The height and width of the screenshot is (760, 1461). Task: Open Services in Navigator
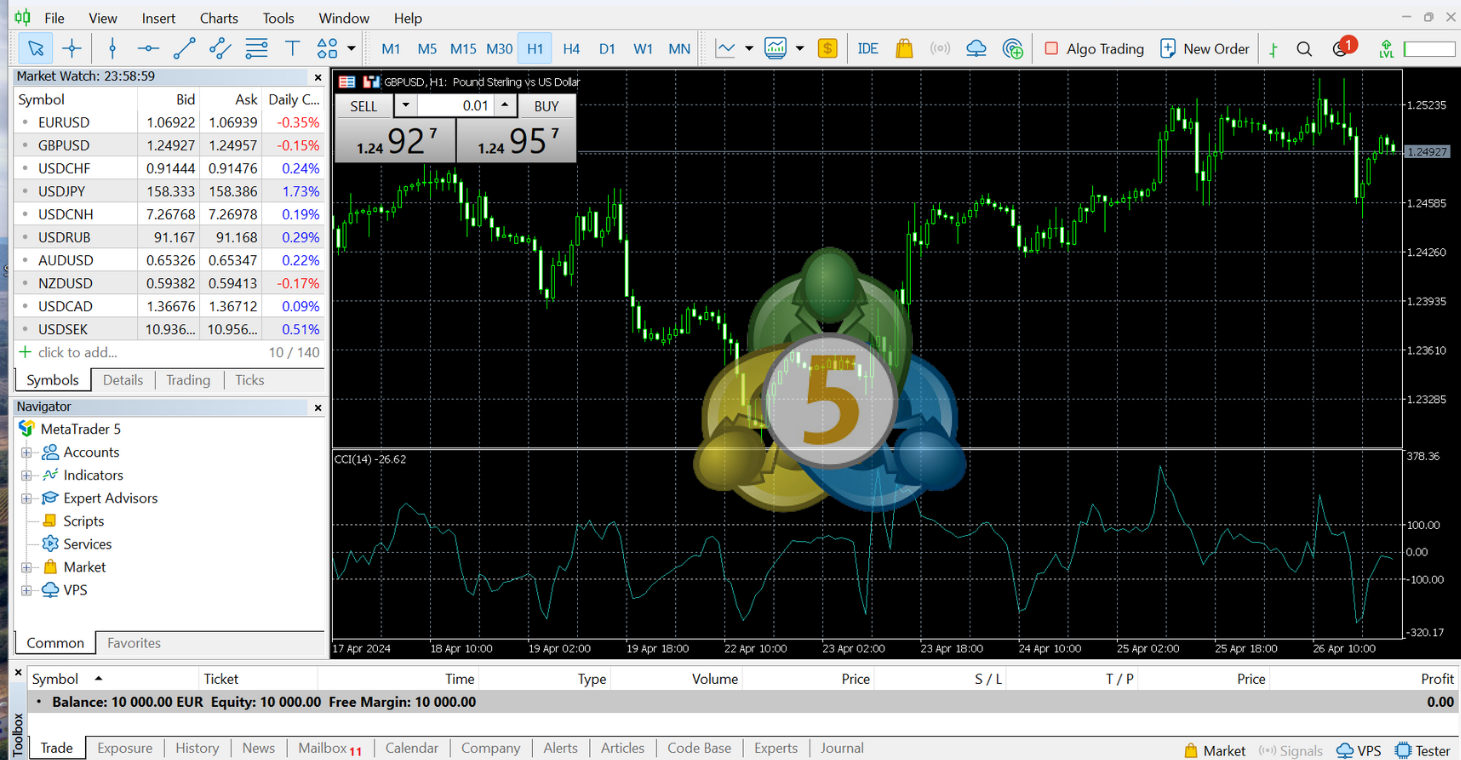87,544
